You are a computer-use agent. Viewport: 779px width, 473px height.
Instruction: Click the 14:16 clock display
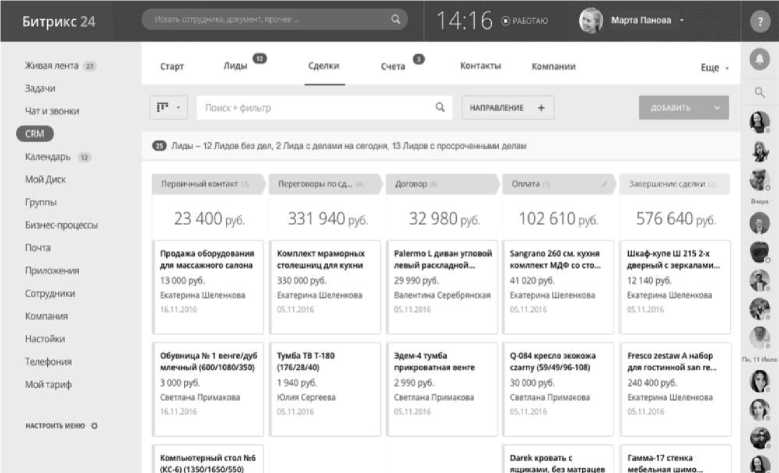point(465,21)
